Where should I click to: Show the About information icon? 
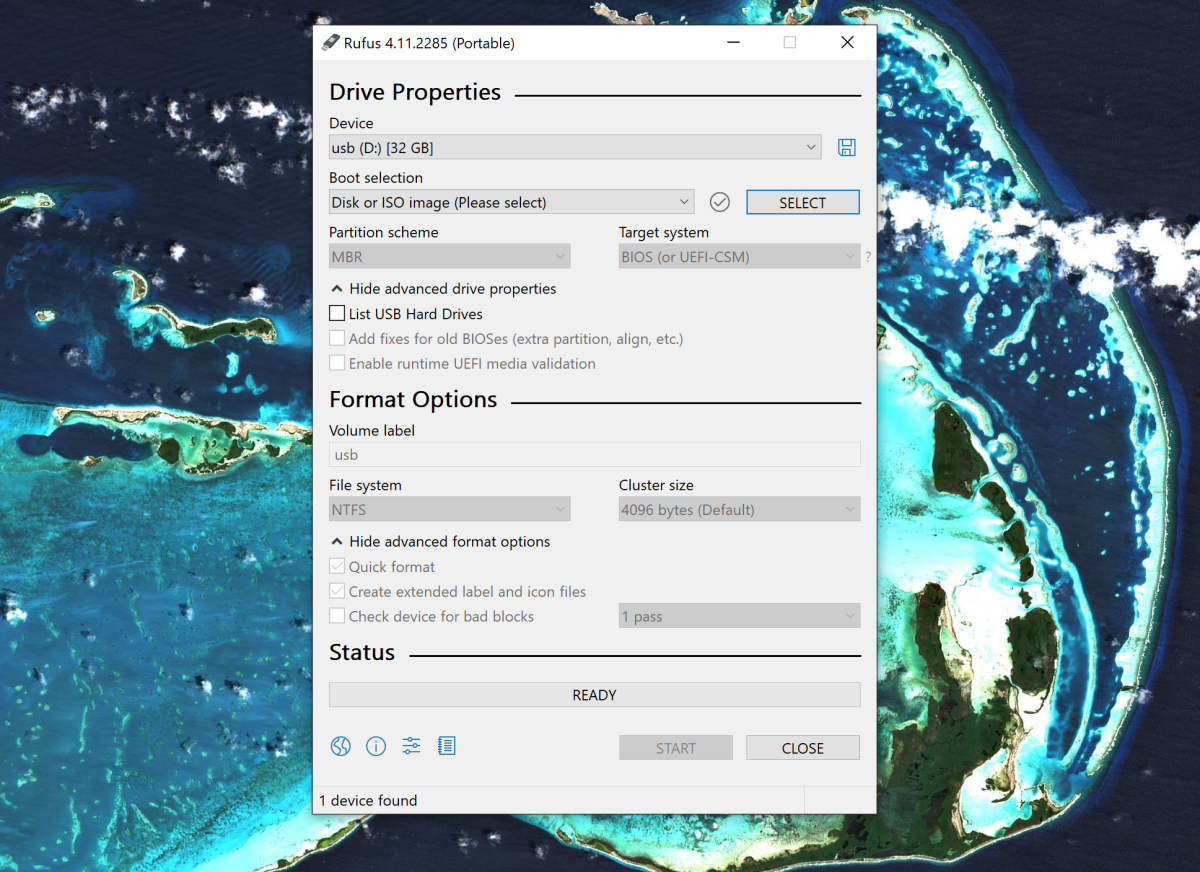[376, 746]
